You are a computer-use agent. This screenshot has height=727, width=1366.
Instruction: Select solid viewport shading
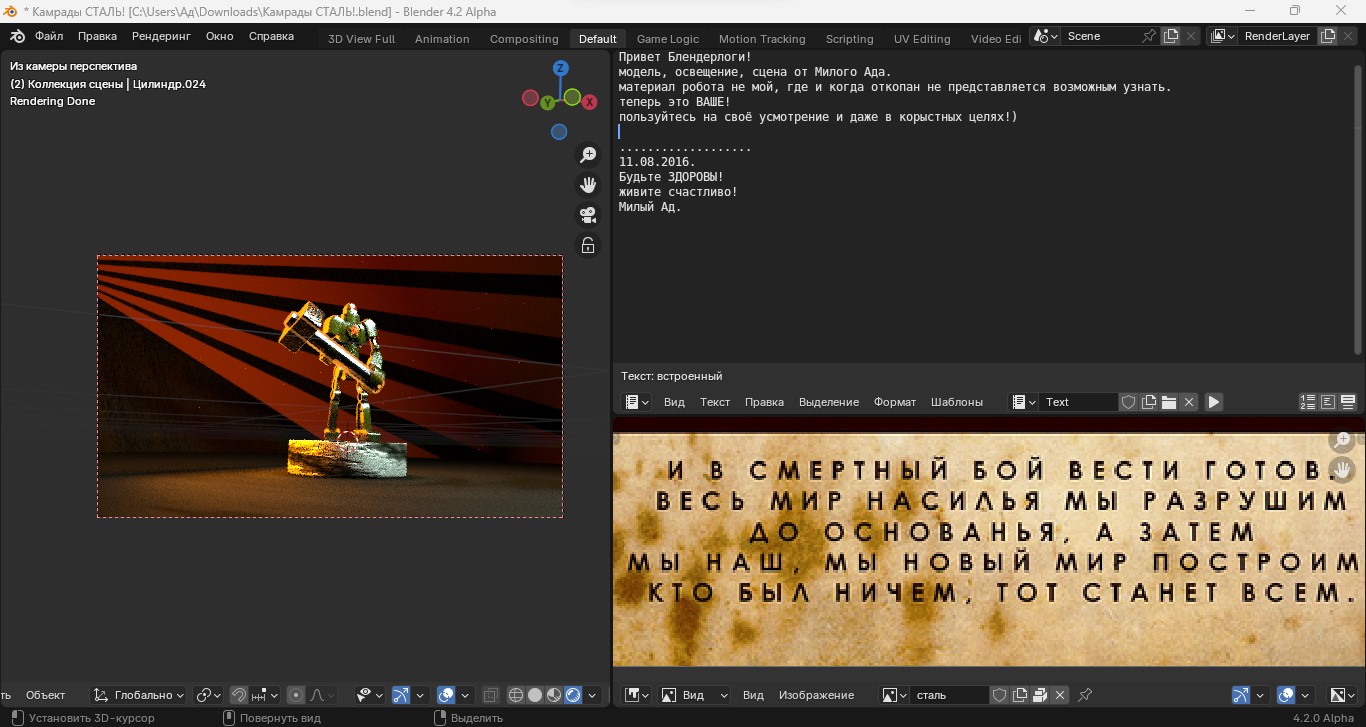click(x=535, y=695)
